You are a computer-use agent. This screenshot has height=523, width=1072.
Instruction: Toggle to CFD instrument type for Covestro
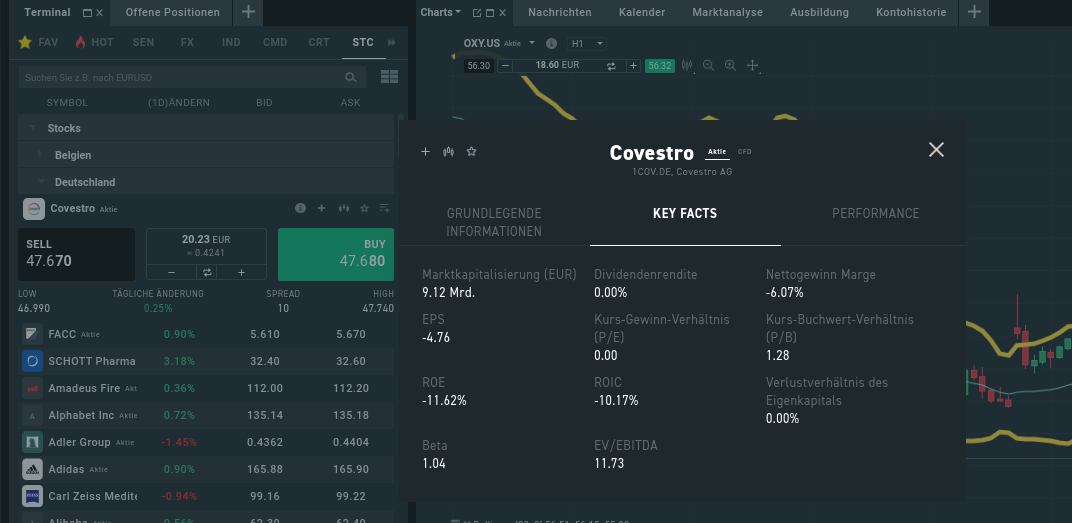(745, 152)
